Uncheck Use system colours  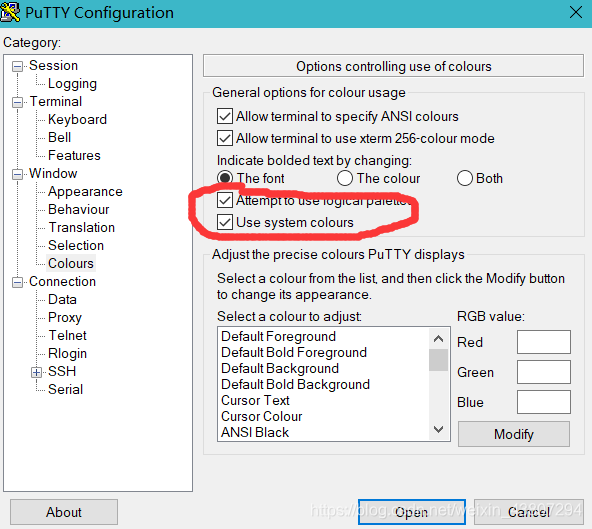click(225, 222)
